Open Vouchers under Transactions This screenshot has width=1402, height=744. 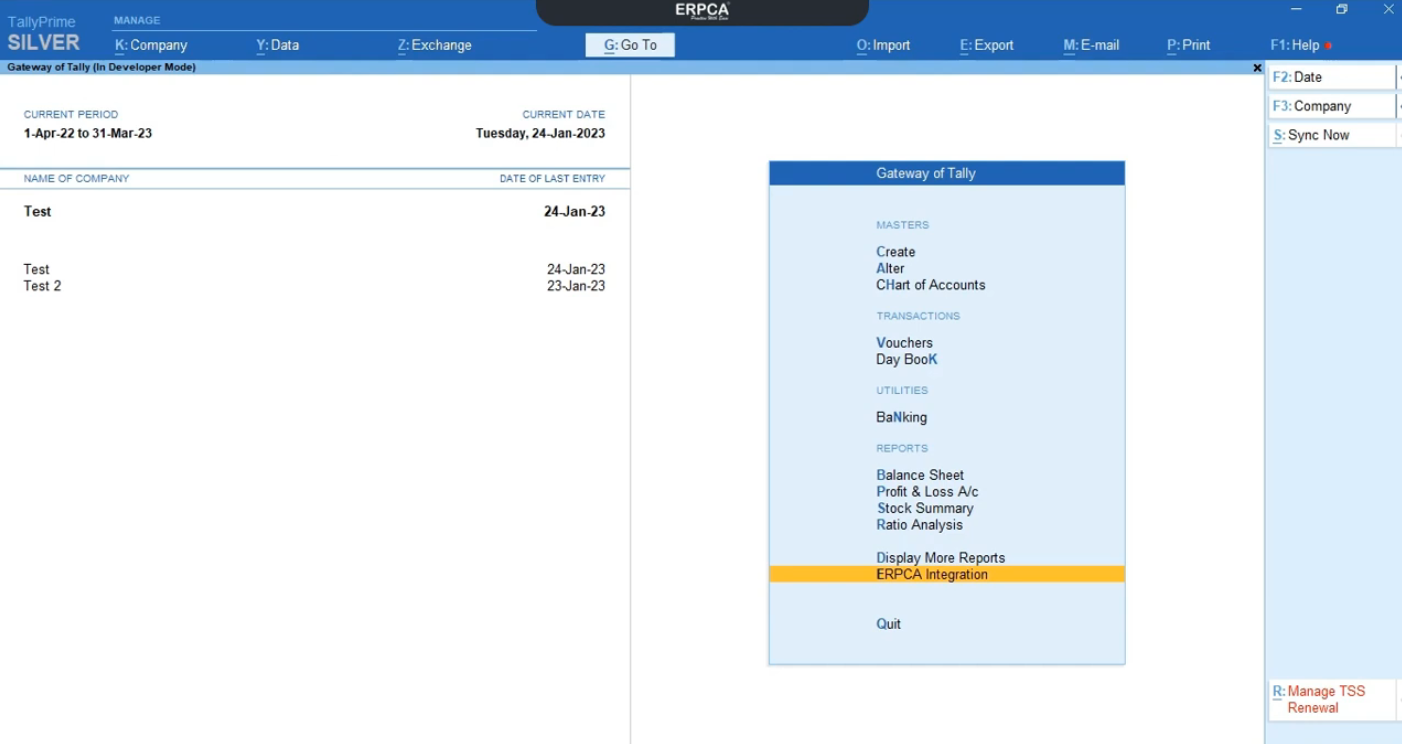(904, 343)
